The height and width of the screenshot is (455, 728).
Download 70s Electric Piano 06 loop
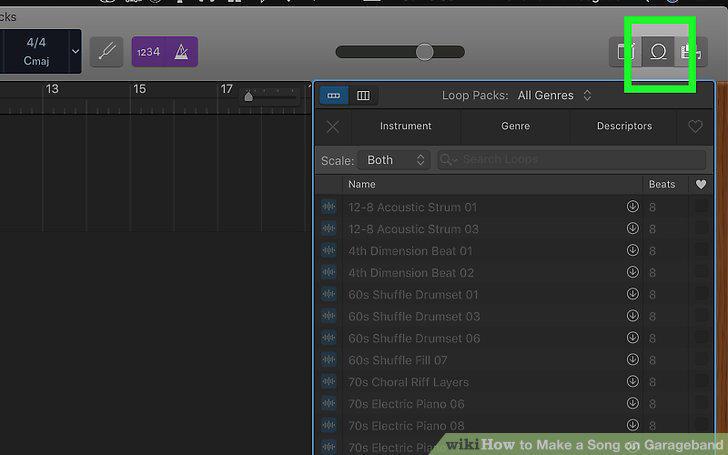tap(632, 403)
